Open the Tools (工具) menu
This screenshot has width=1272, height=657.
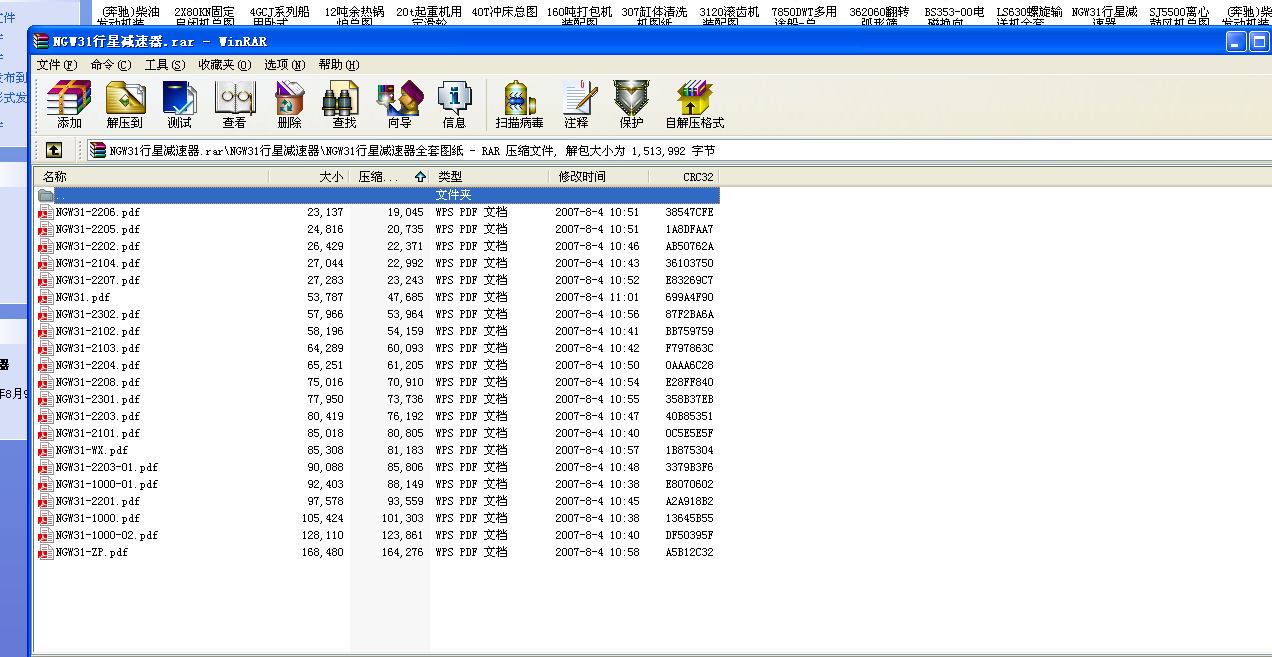coord(164,64)
